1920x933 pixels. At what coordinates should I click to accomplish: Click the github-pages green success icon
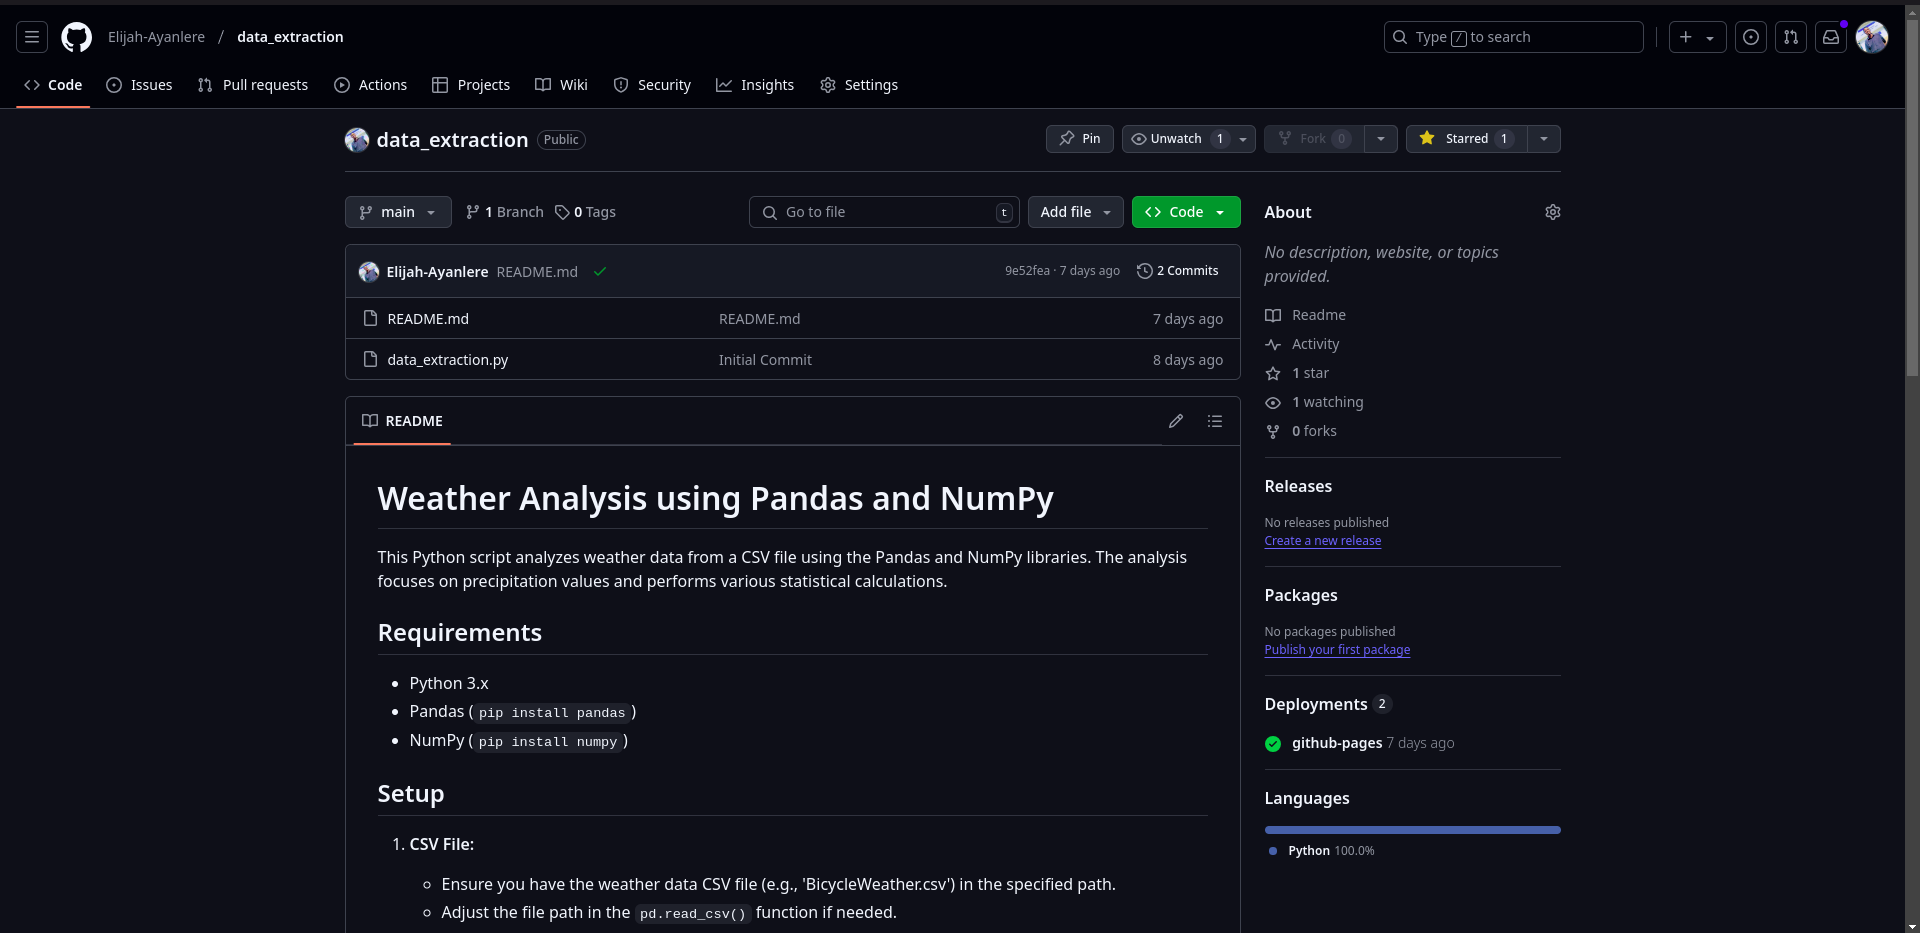(x=1273, y=743)
